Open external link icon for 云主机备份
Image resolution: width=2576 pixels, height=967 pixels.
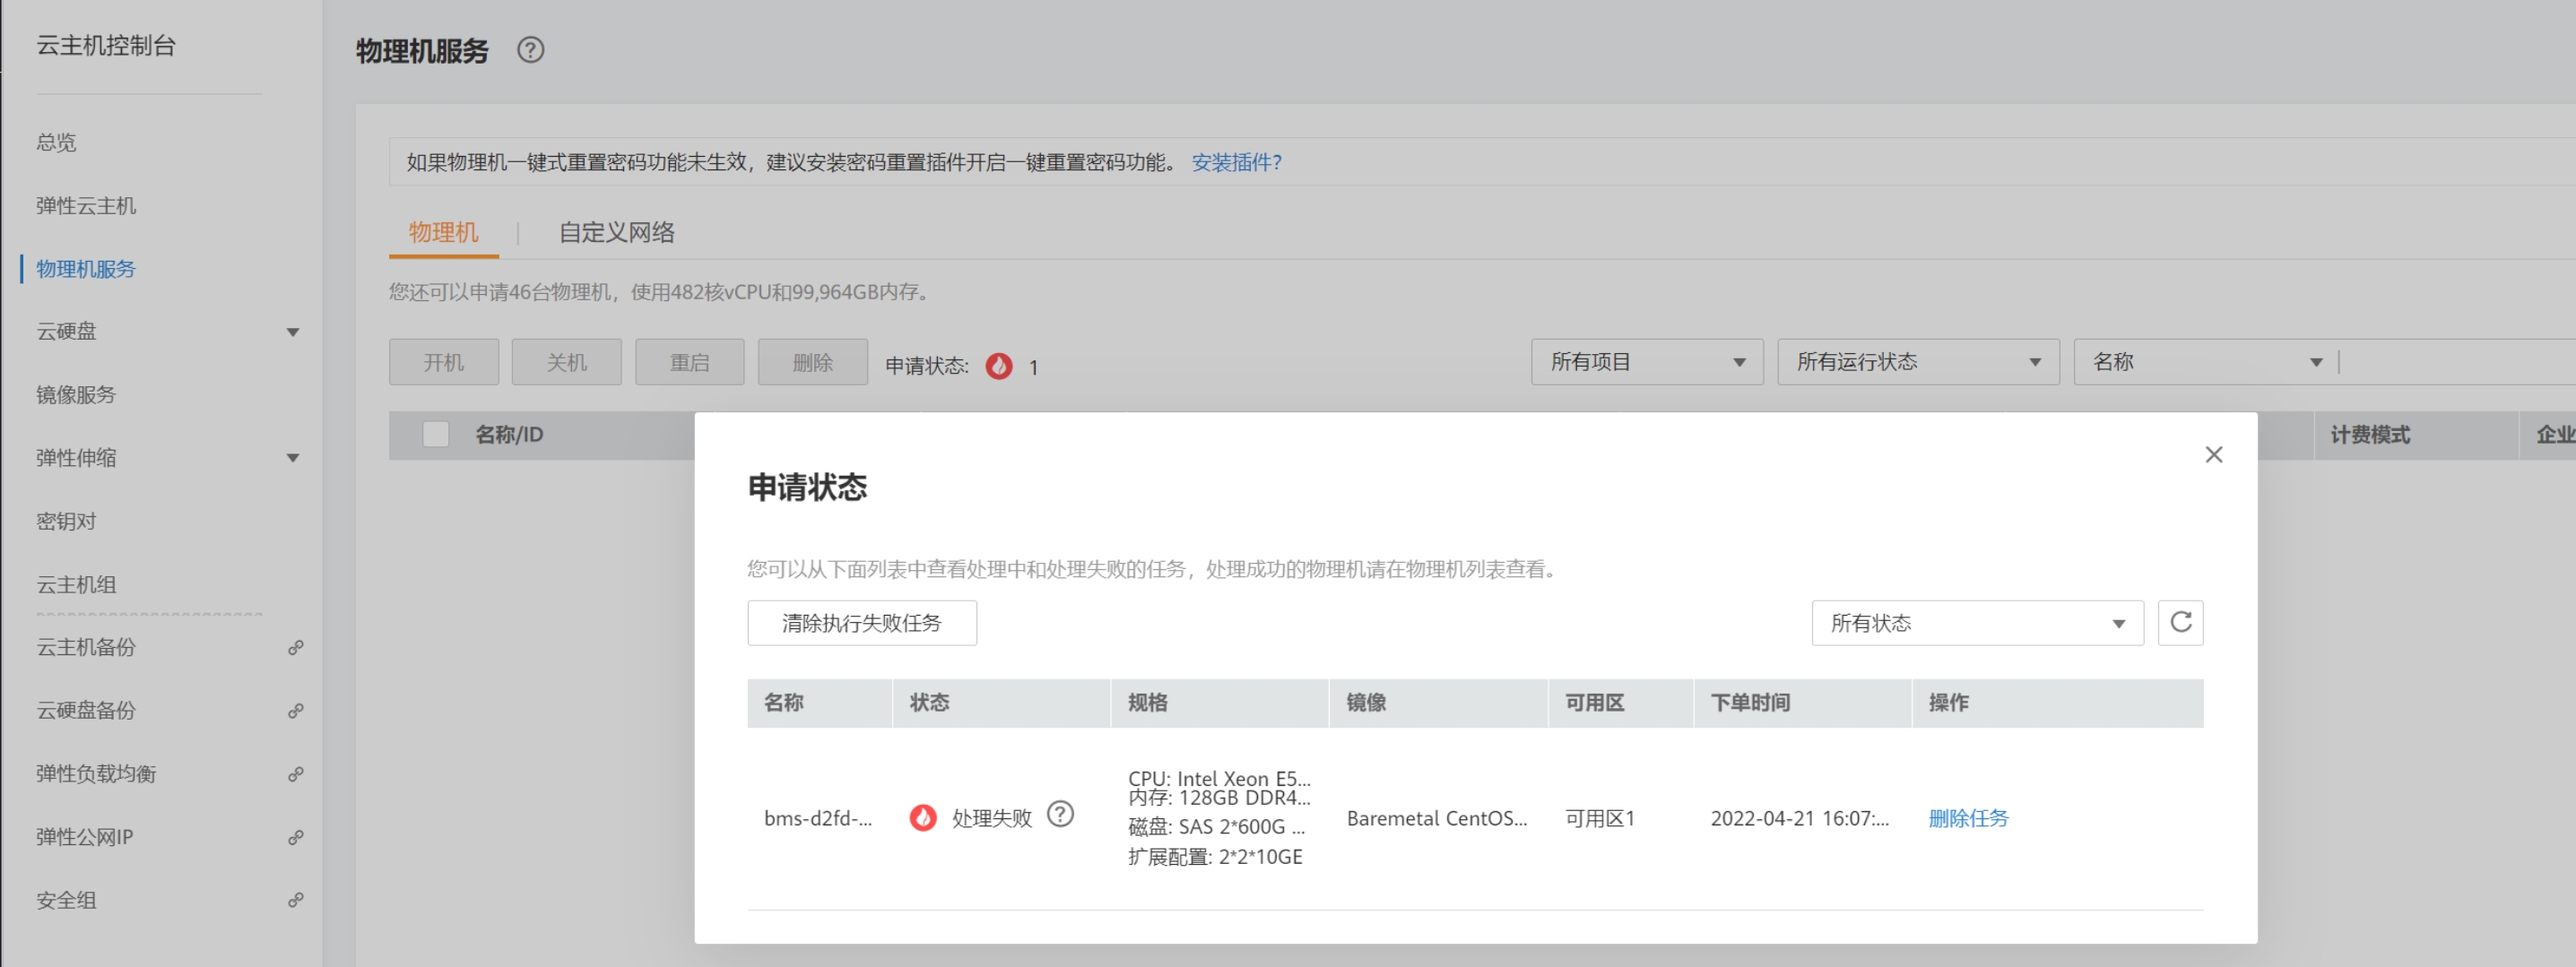(295, 648)
